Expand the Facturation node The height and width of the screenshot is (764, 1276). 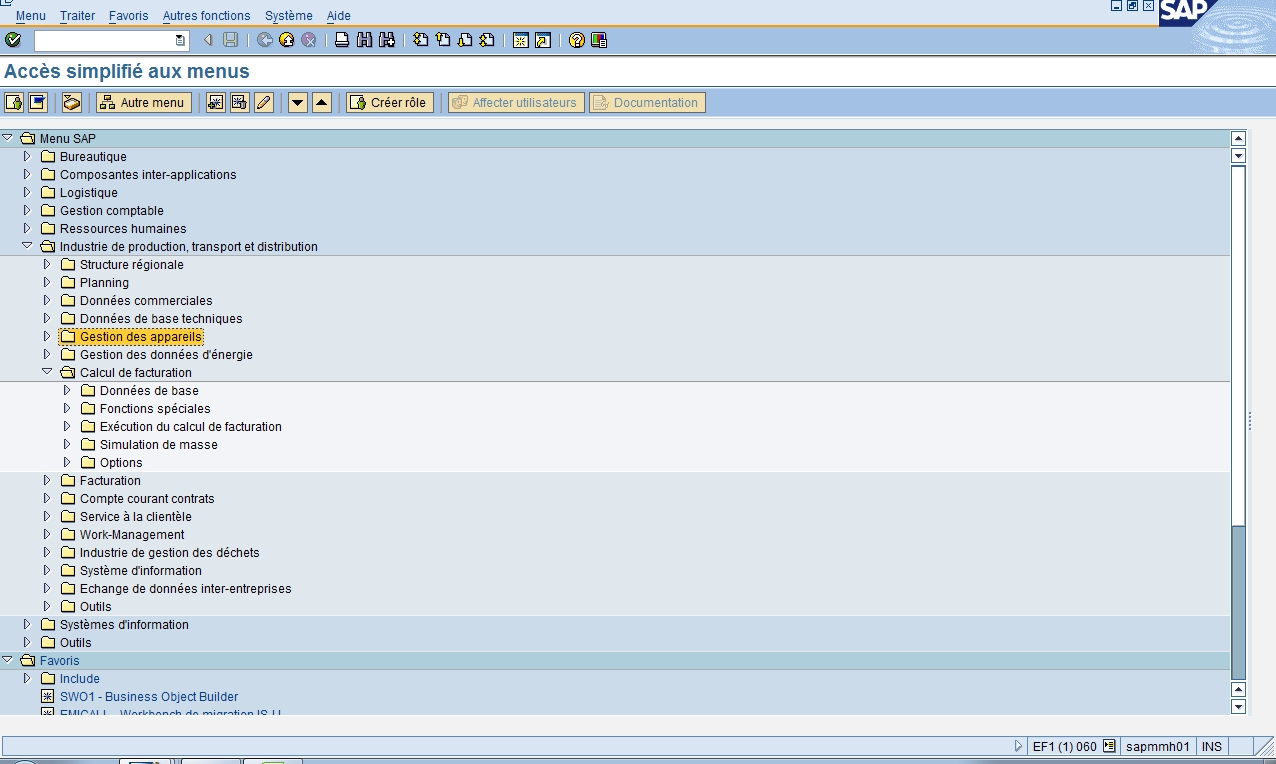click(47, 480)
